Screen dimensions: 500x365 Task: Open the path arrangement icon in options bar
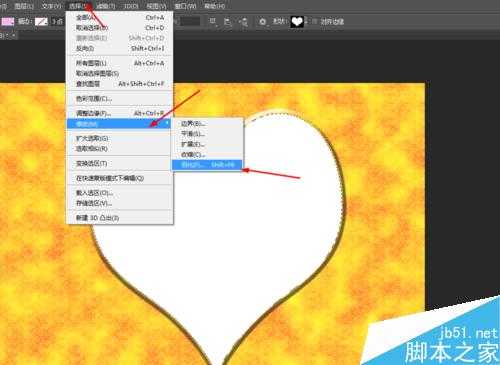pyautogui.click(x=244, y=22)
